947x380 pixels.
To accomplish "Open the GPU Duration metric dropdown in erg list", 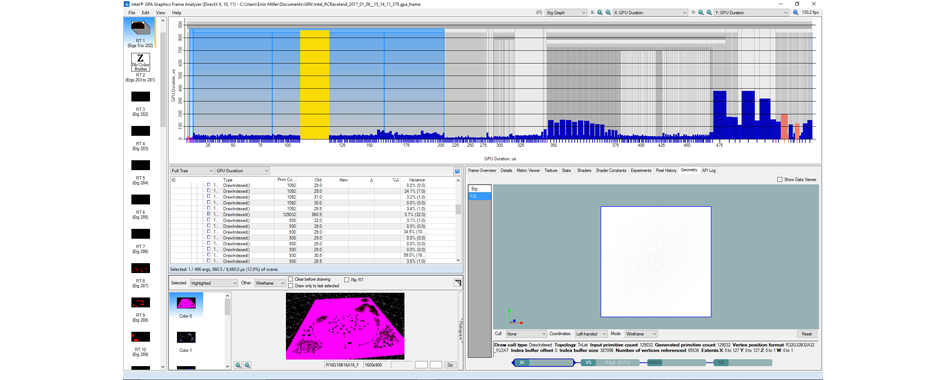I will (242, 171).
